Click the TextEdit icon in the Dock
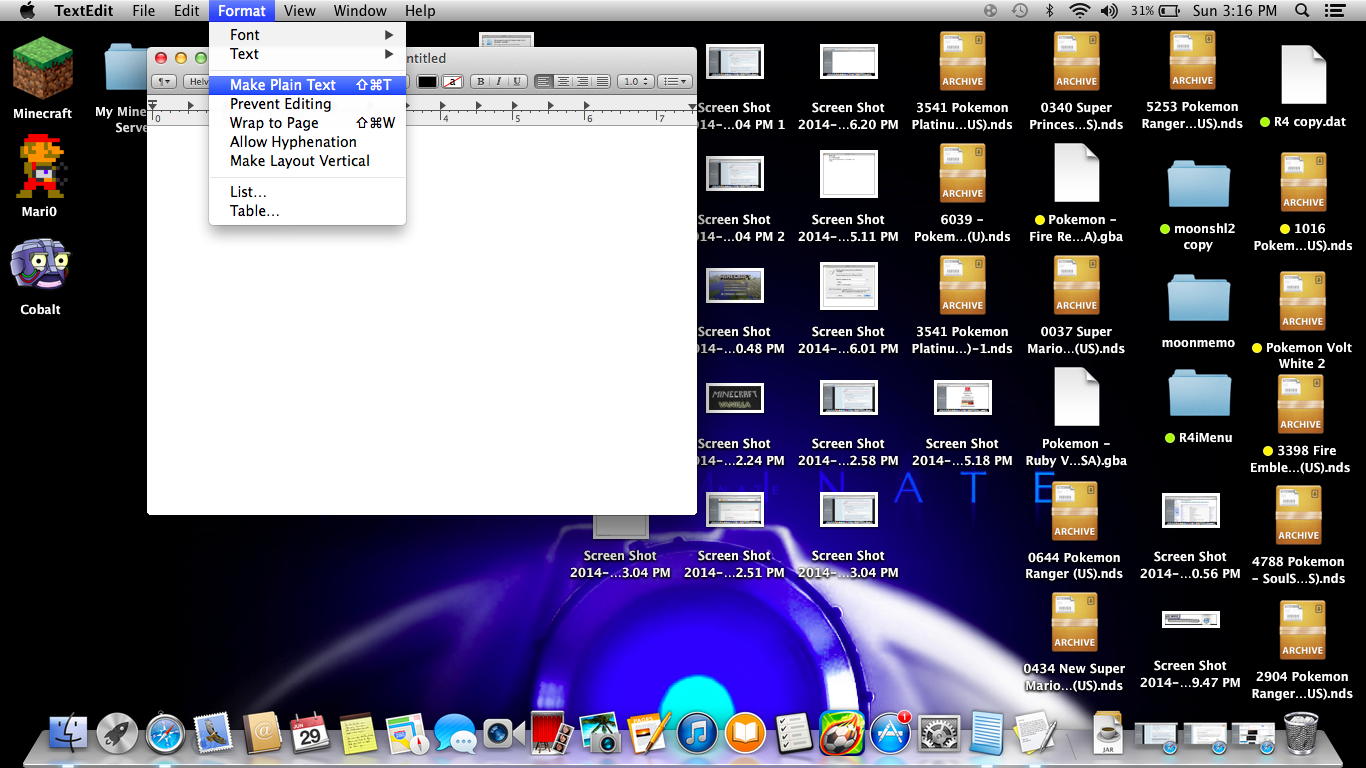Image resolution: width=1366 pixels, height=768 pixels. tap(1035, 734)
